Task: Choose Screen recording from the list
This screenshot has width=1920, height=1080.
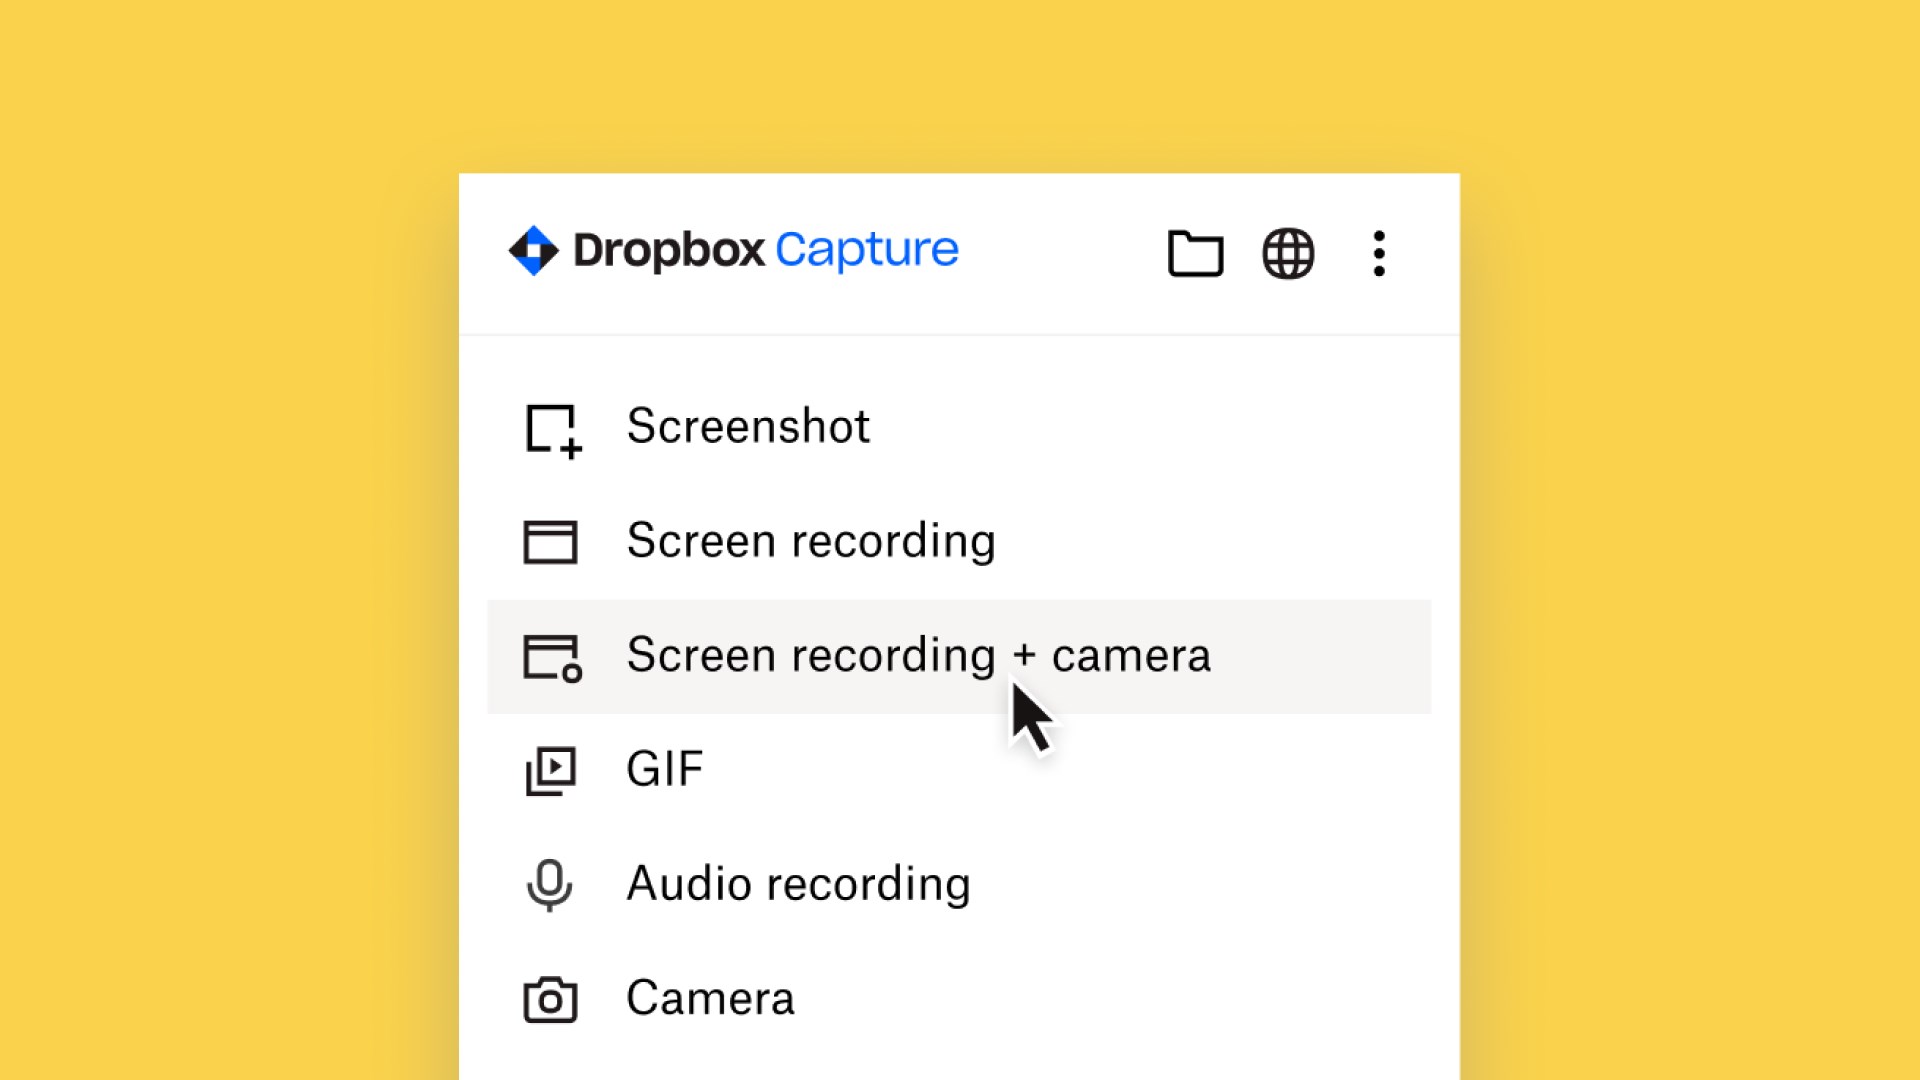Action: pyautogui.click(x=810, y=541)
